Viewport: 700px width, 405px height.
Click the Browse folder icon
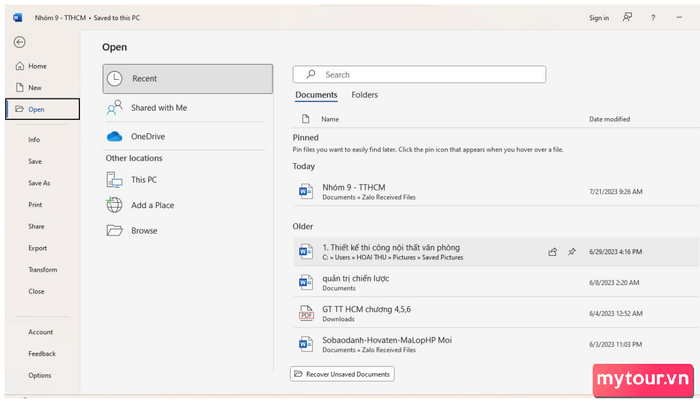(115, 230)
